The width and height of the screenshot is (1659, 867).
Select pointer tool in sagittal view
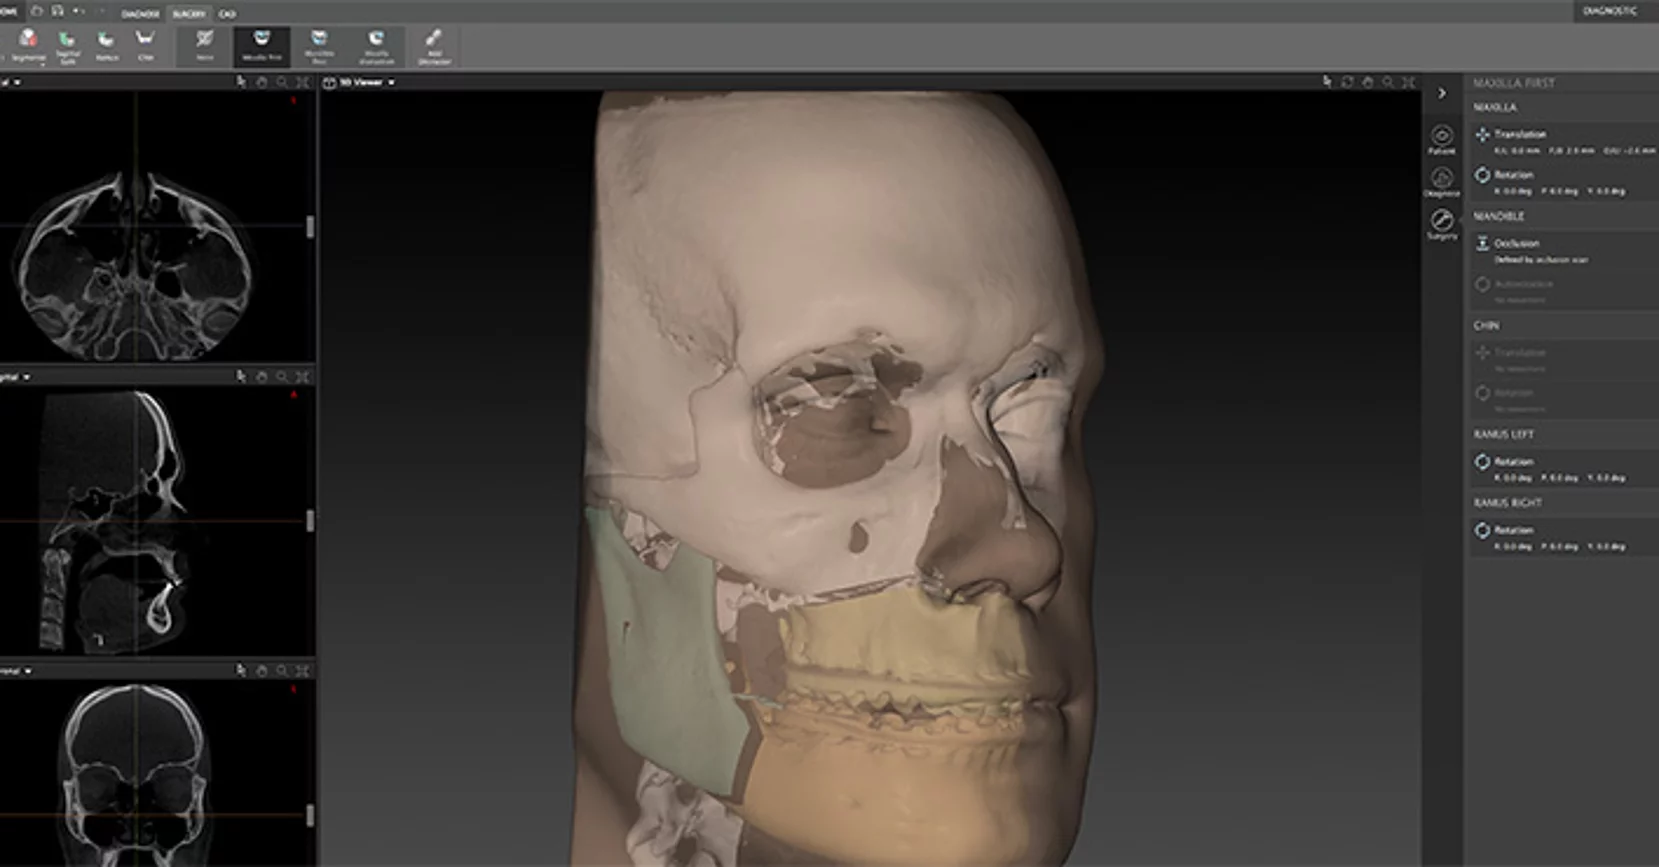pos(241,377)
